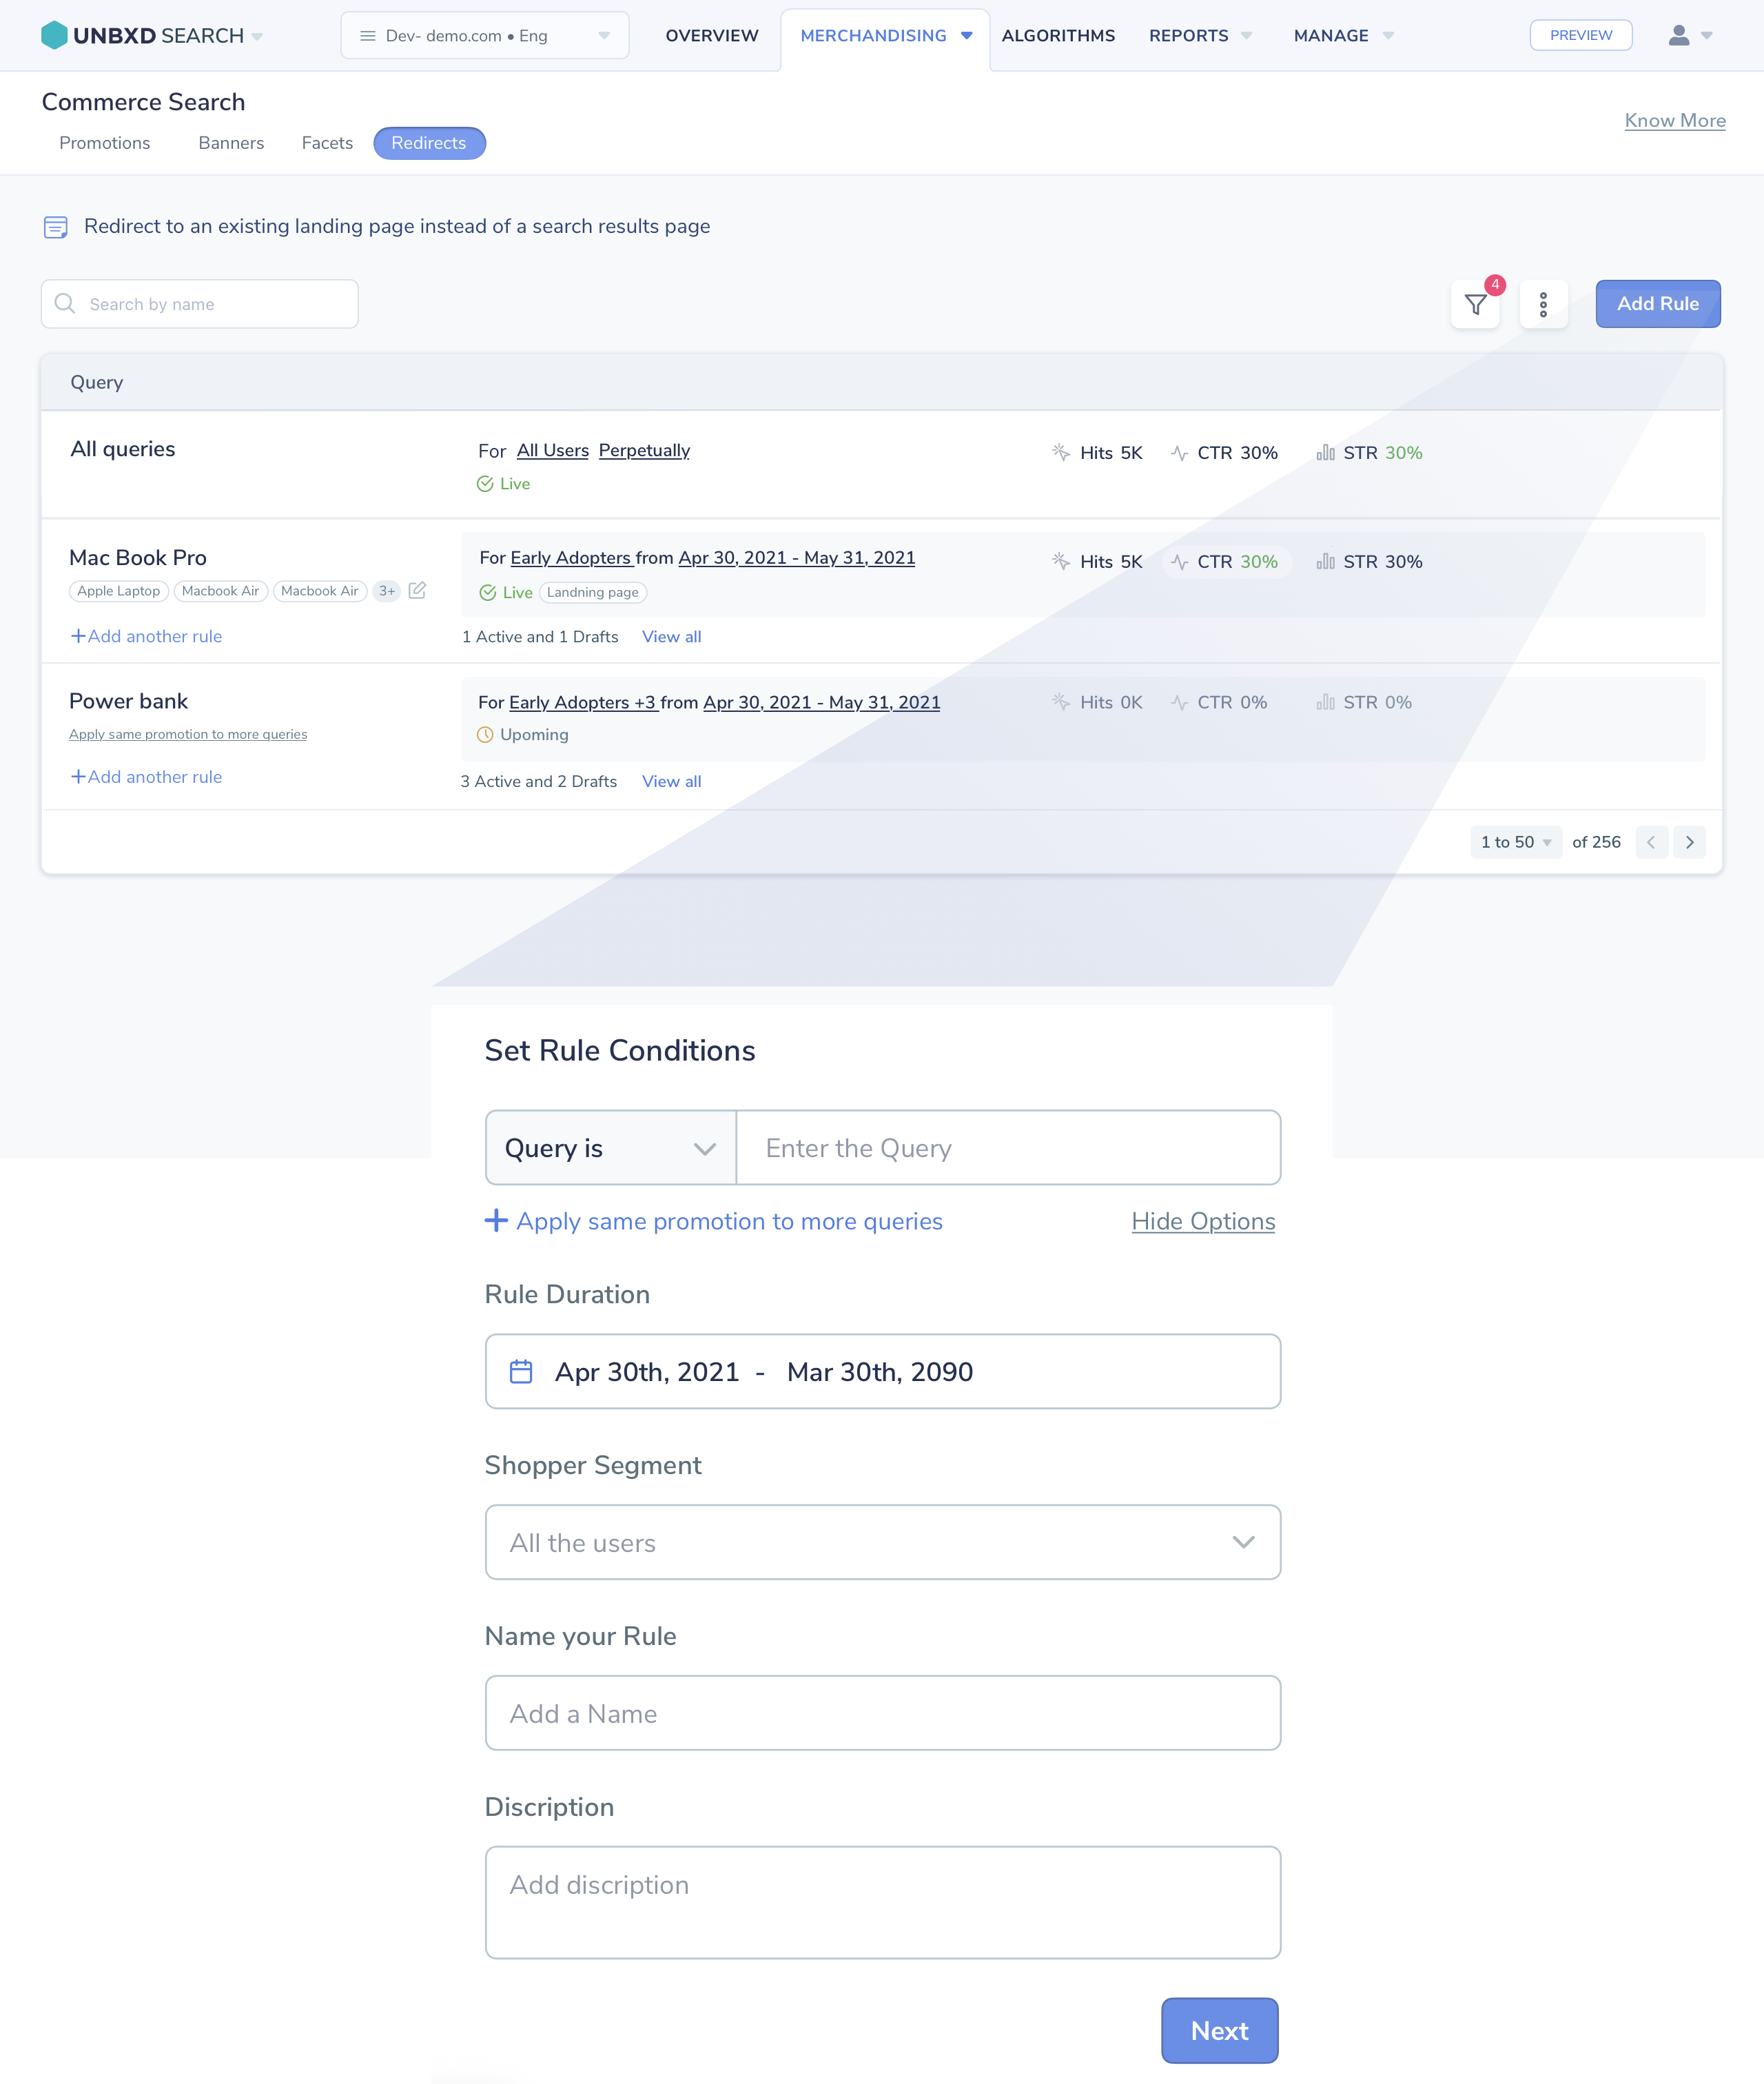Switch to Promotions sub-tab
The image size is (1764, 2084).
coord(105,143)
